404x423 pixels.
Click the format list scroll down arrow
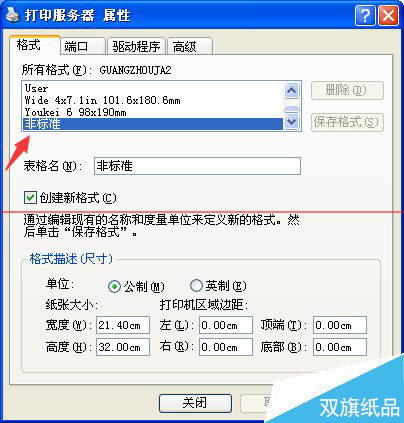click(292, 121)
